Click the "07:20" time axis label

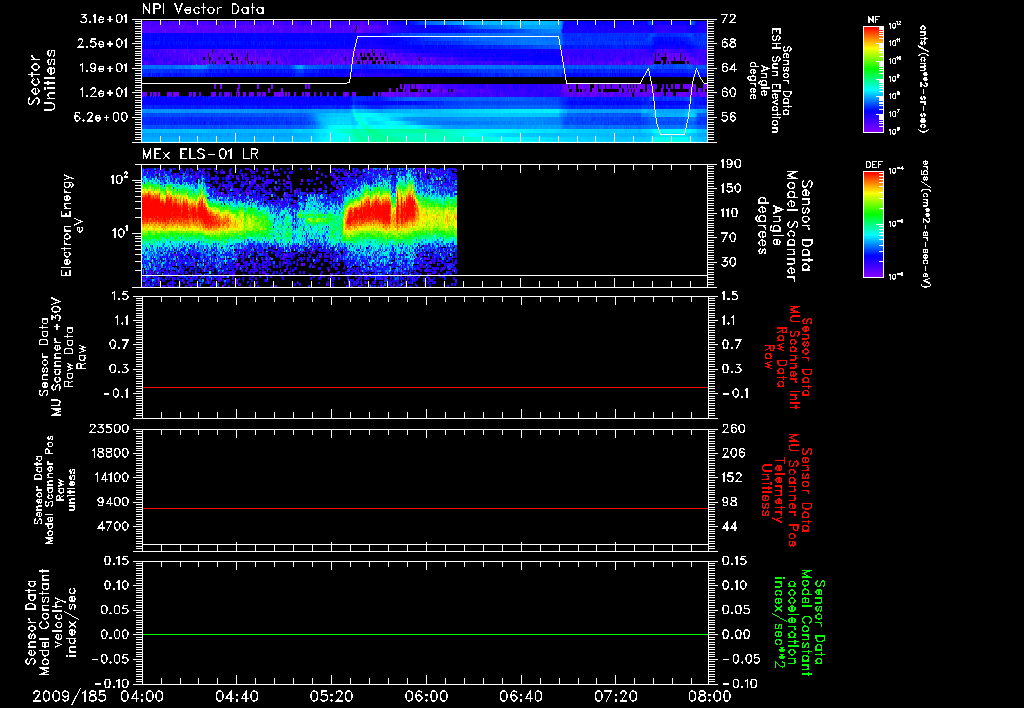coord(616,696)
